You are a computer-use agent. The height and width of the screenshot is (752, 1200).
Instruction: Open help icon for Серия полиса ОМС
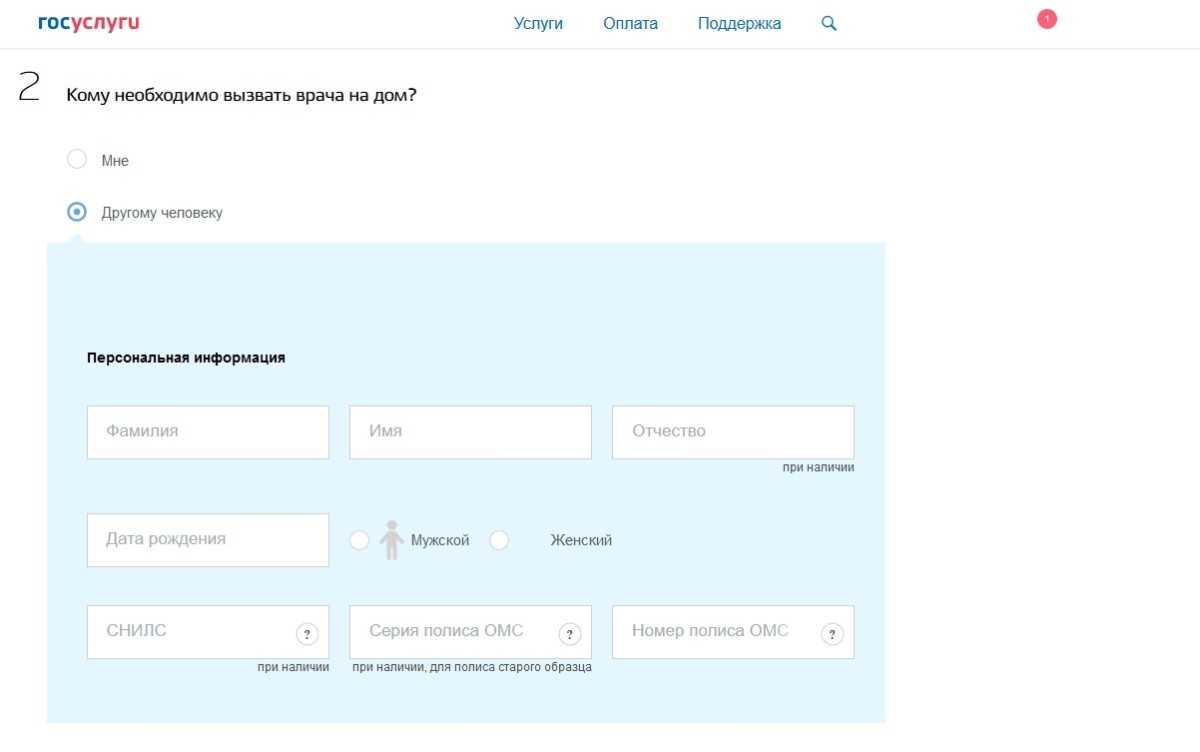point(570,634)
